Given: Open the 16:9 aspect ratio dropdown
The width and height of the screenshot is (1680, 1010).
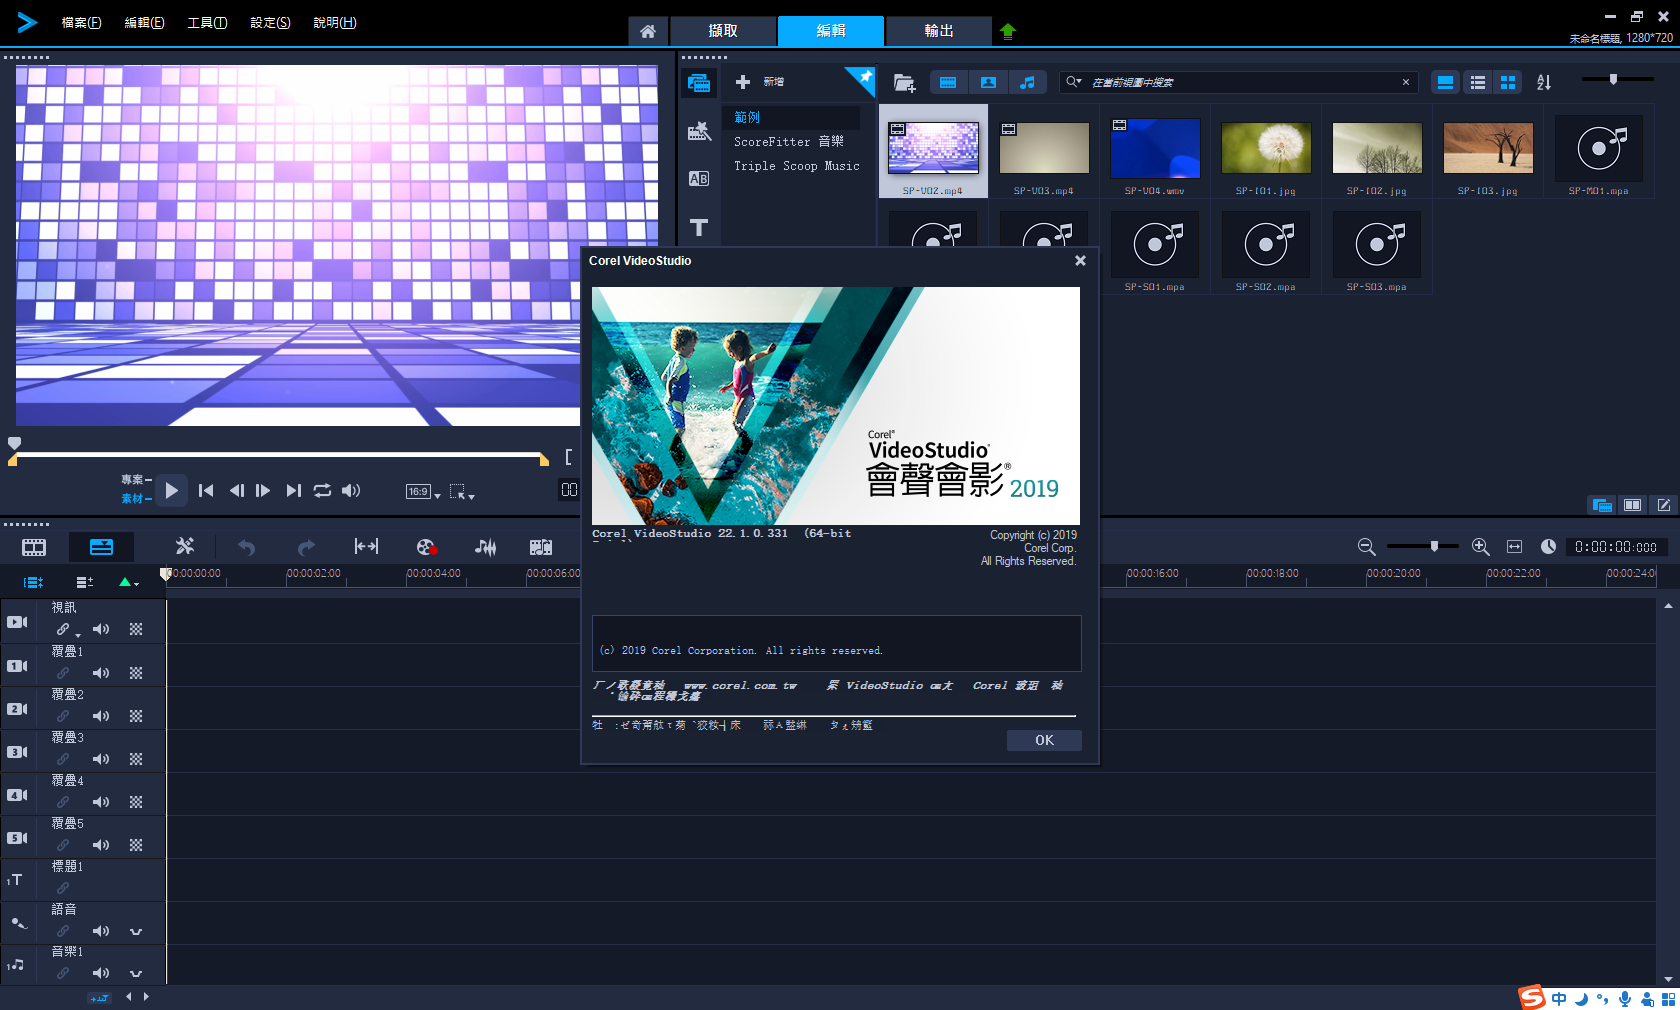Looking at the screenshot, I should 423,492.
